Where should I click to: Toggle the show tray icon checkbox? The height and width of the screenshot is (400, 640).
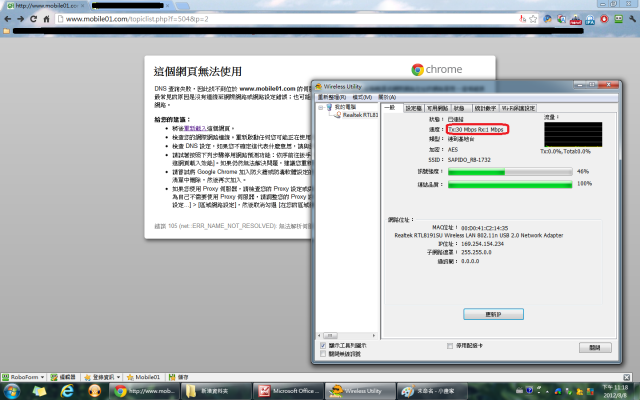(x=323, y=346)
